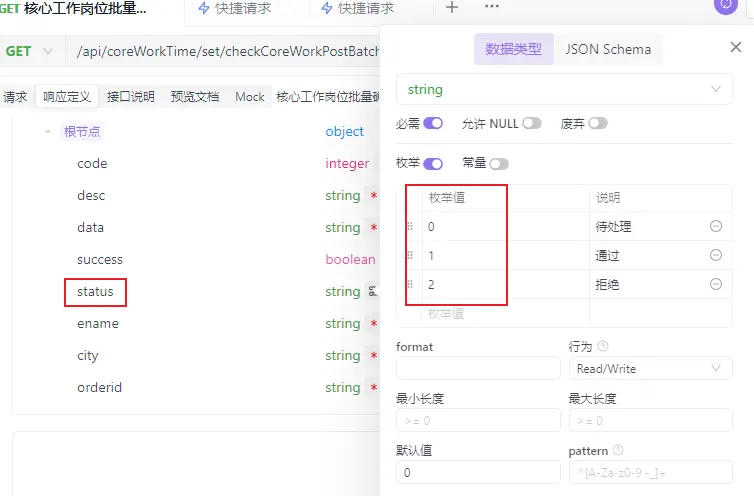The image size is (754, 496).
Task: Click the pattern input field
Action: click(x=651, y=472)
